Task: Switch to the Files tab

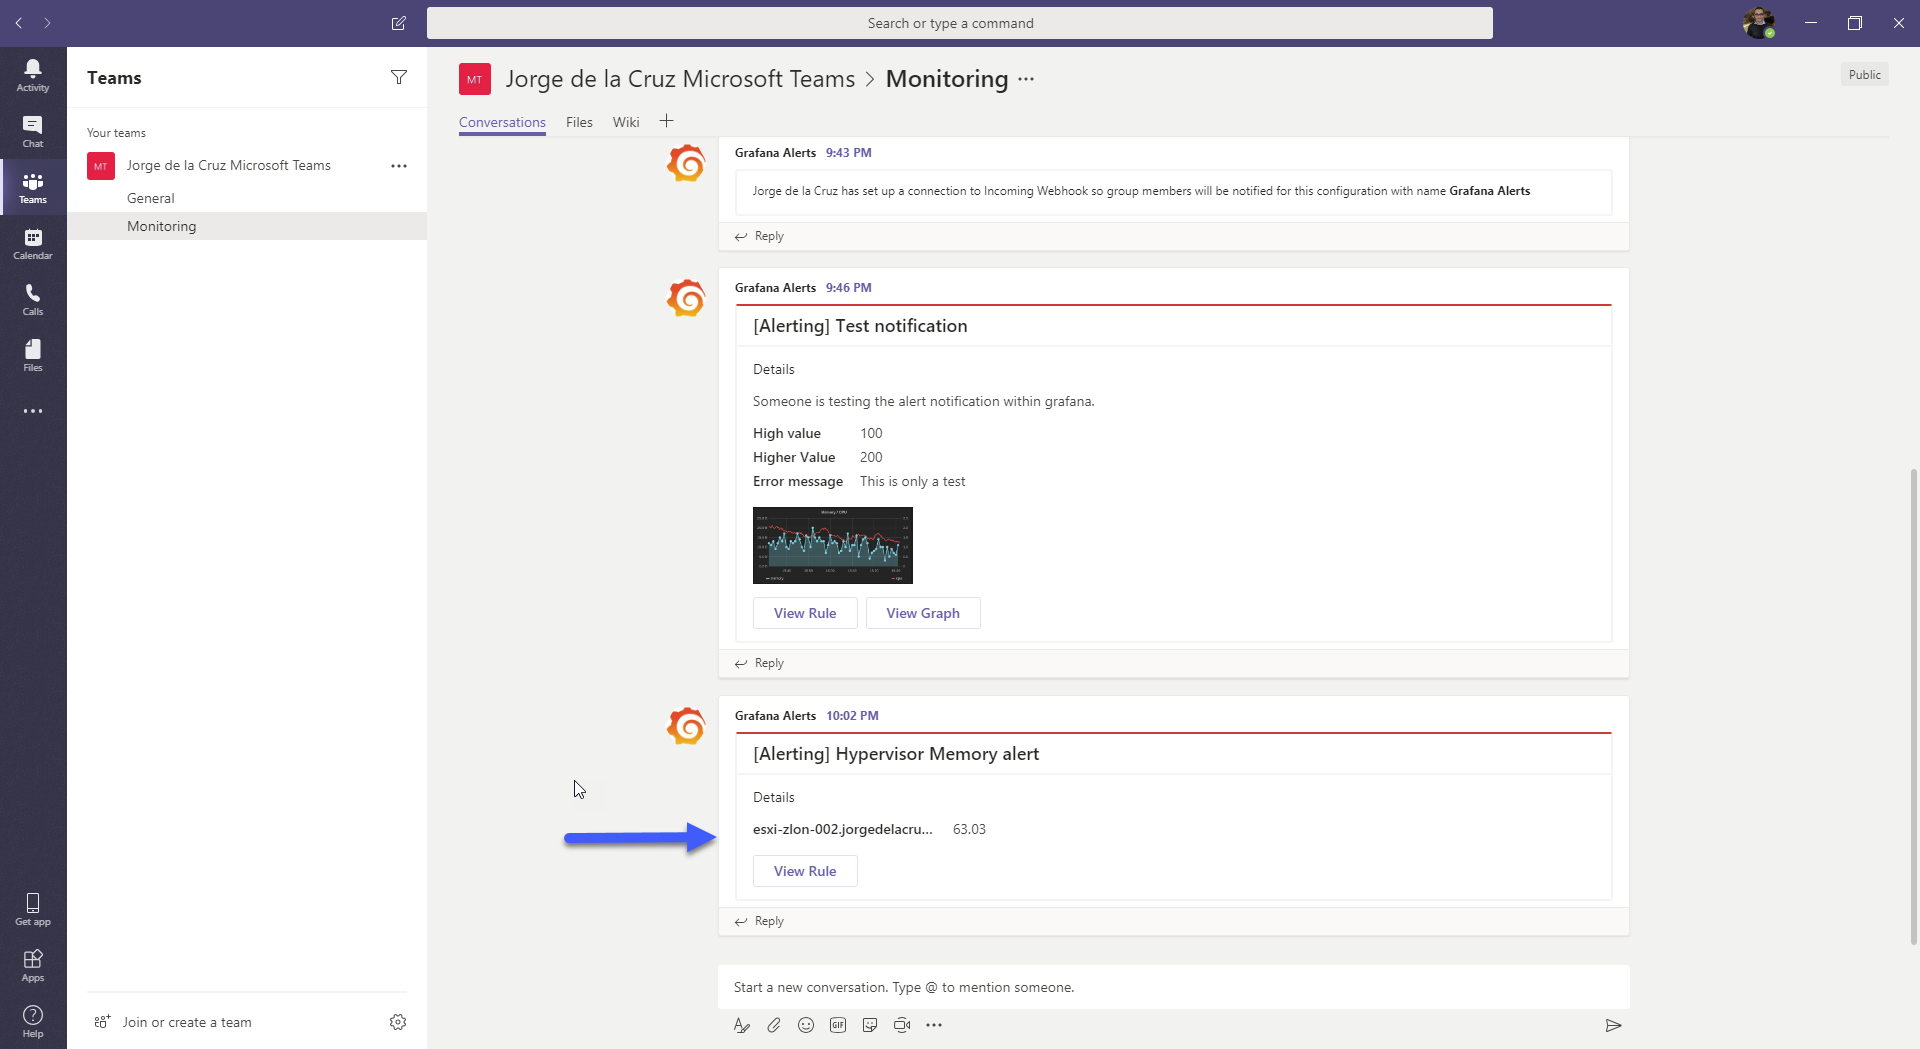Action: pyautogui.click(x=579, y=122)
